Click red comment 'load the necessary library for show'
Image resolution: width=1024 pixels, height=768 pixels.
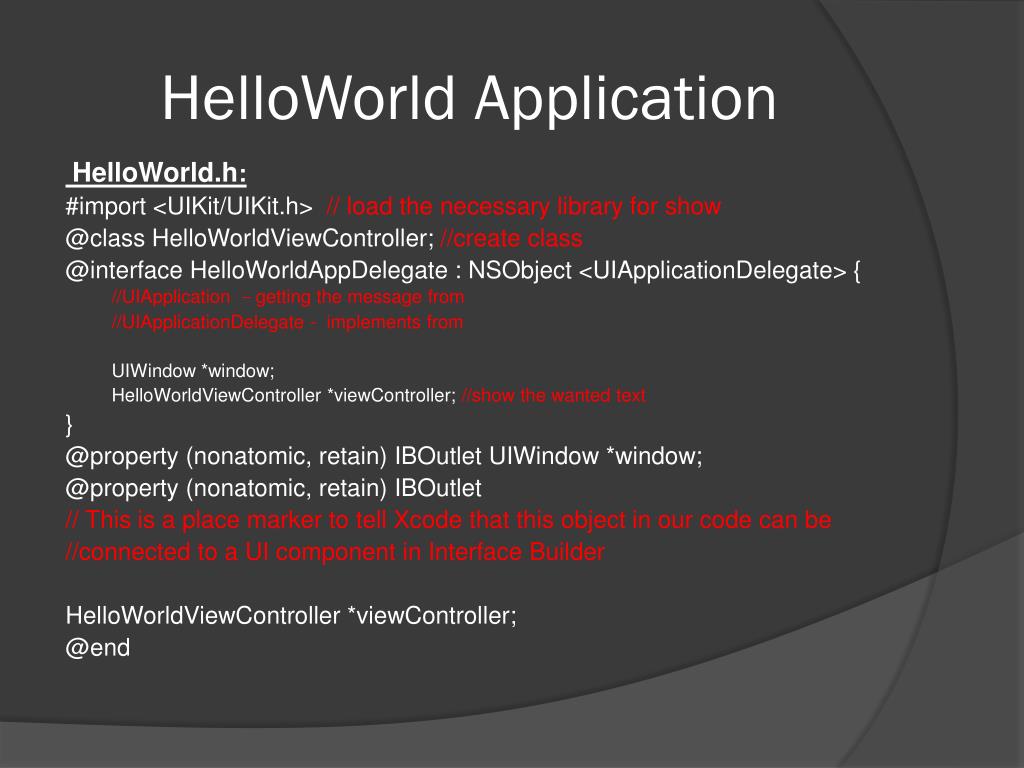pos(534,206)
